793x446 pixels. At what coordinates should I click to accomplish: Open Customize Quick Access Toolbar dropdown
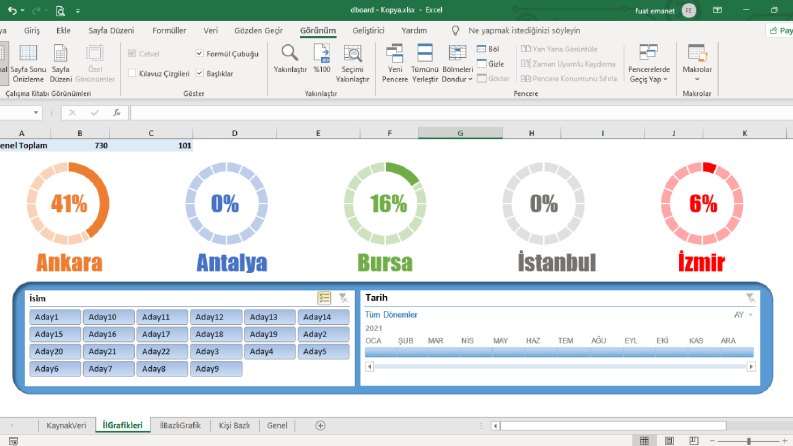pos(78,10)
